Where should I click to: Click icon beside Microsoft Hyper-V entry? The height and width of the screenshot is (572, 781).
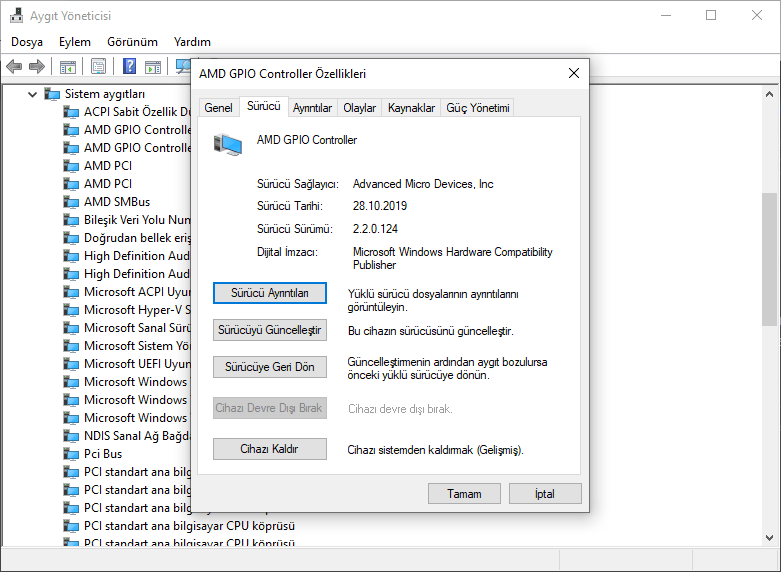[71, 310]
